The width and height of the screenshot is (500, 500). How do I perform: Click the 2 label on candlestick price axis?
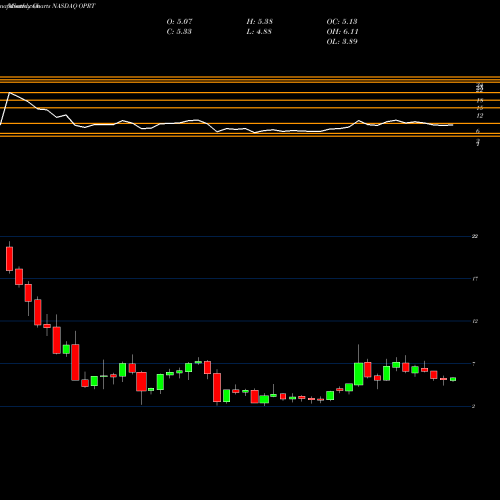(x=474, y=406)
